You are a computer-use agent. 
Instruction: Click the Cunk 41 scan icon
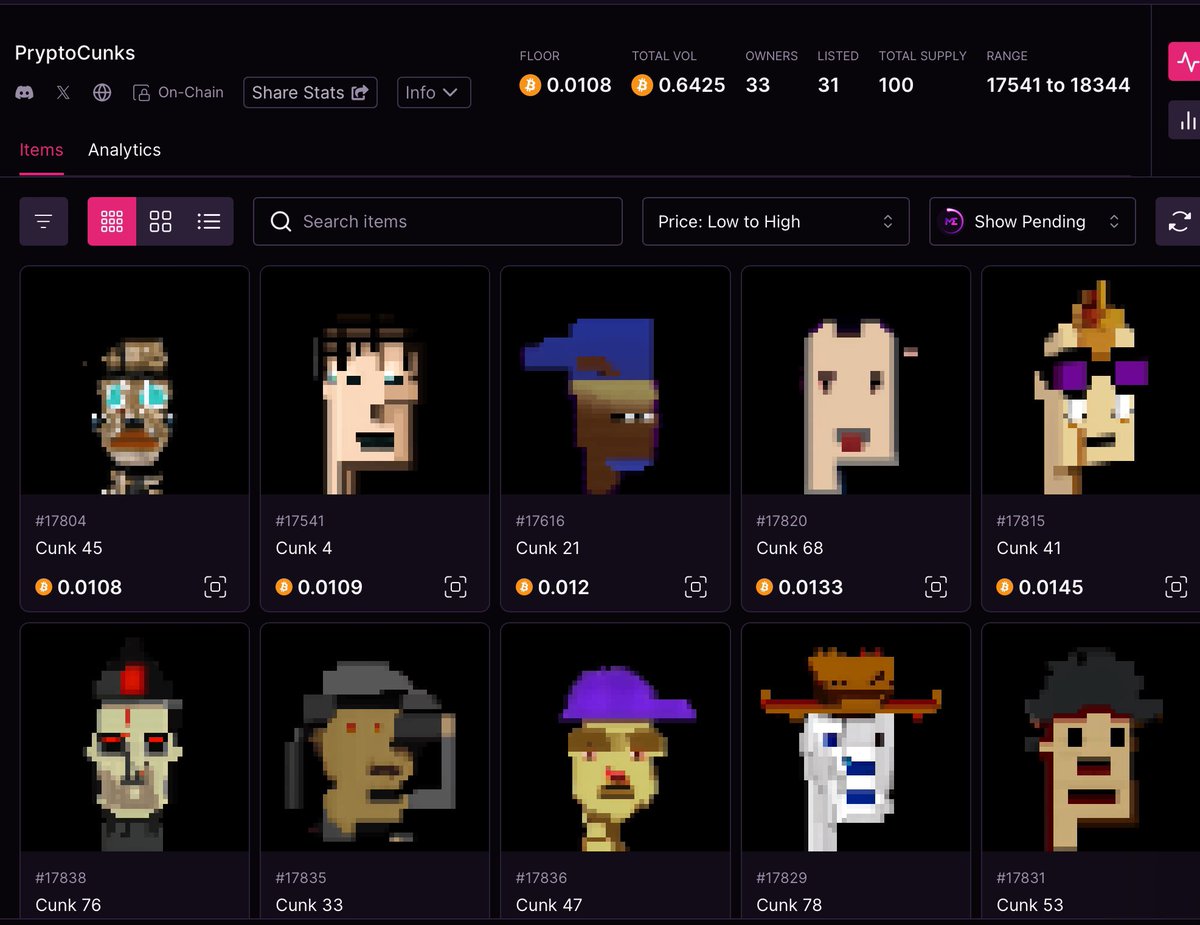coord(1176,587)
